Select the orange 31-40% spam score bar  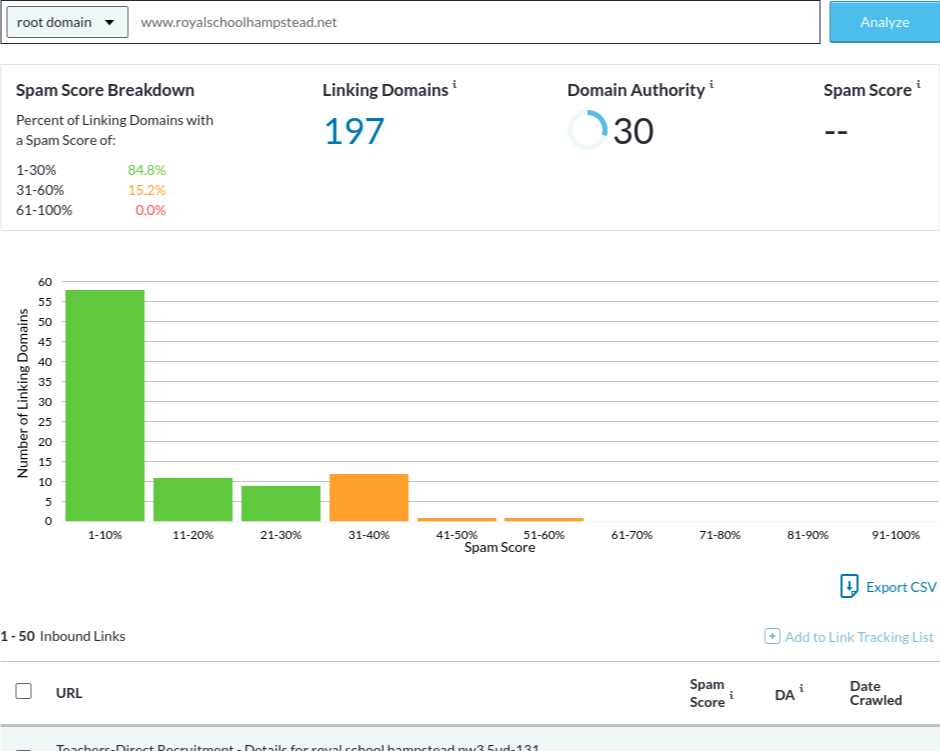(x=369, y=497)
